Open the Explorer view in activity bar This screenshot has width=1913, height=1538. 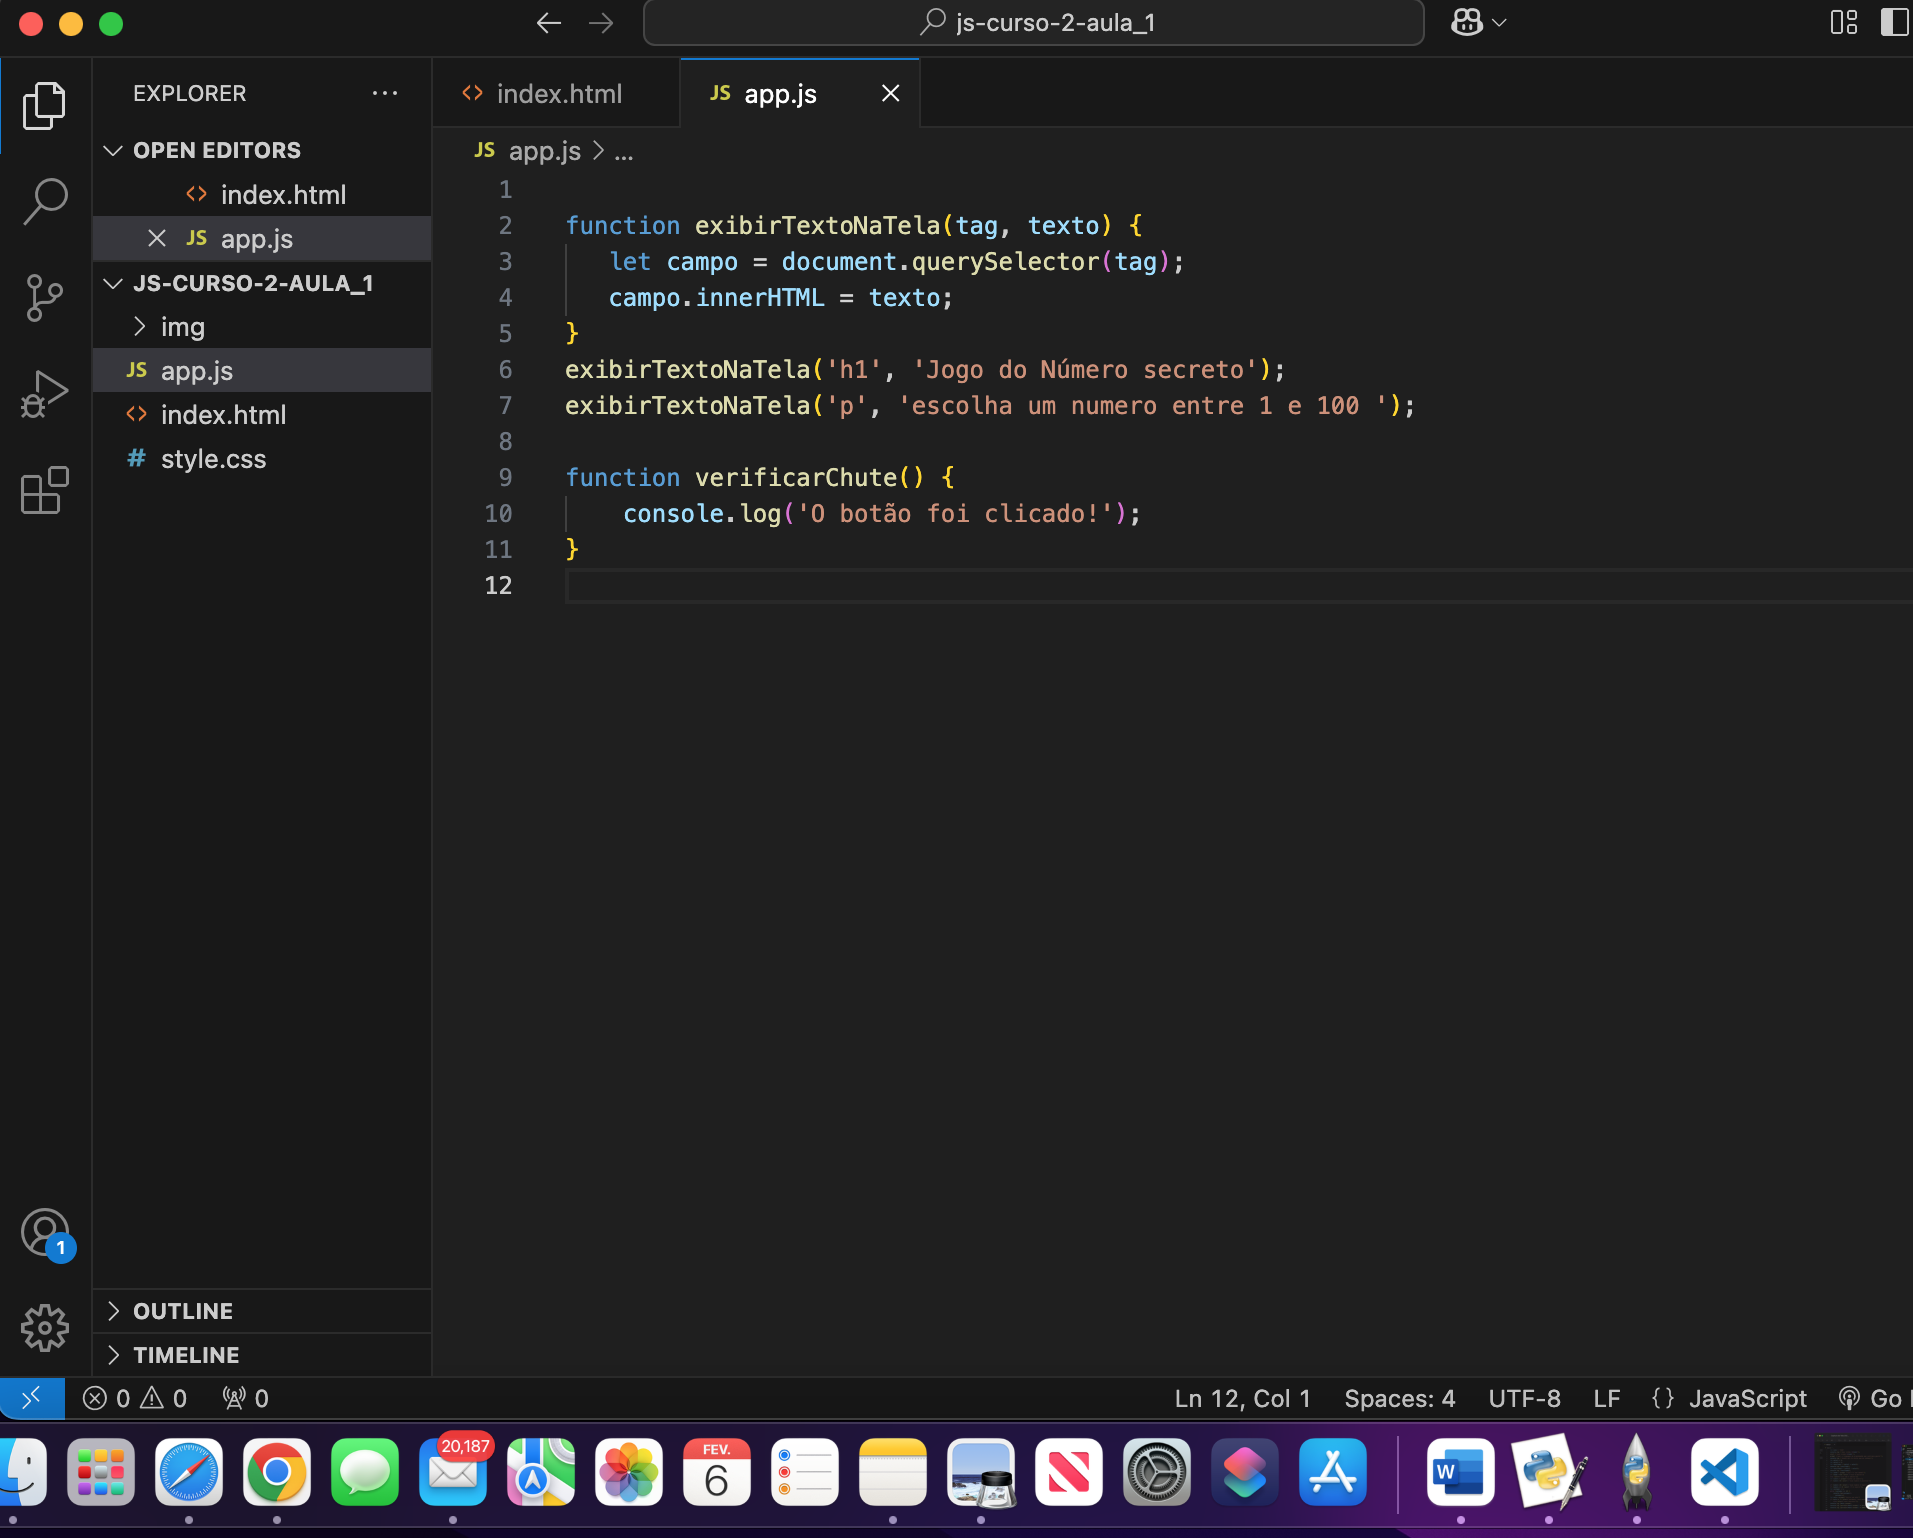44,105
